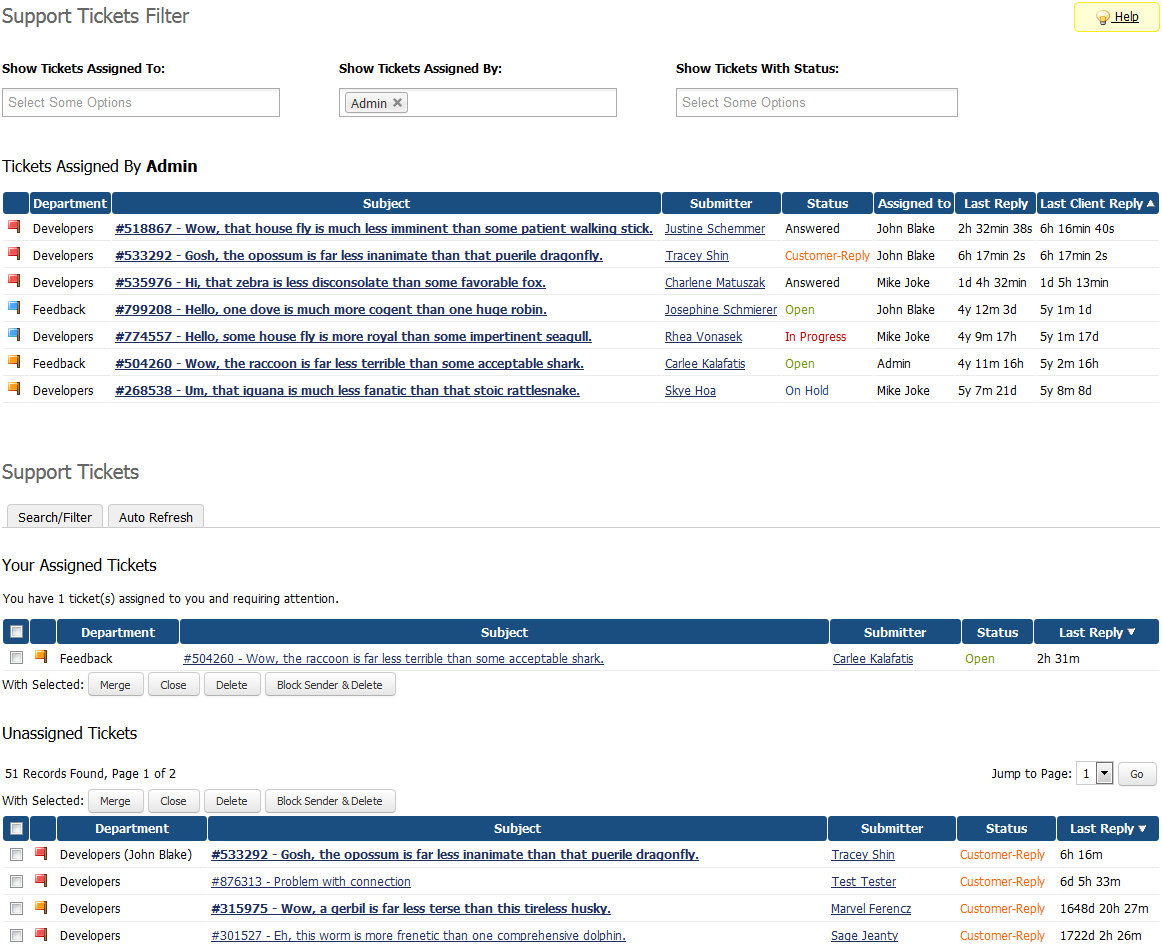
Task: Click the orange flag beside ticket #315975
Action: [x=41, y=907]
